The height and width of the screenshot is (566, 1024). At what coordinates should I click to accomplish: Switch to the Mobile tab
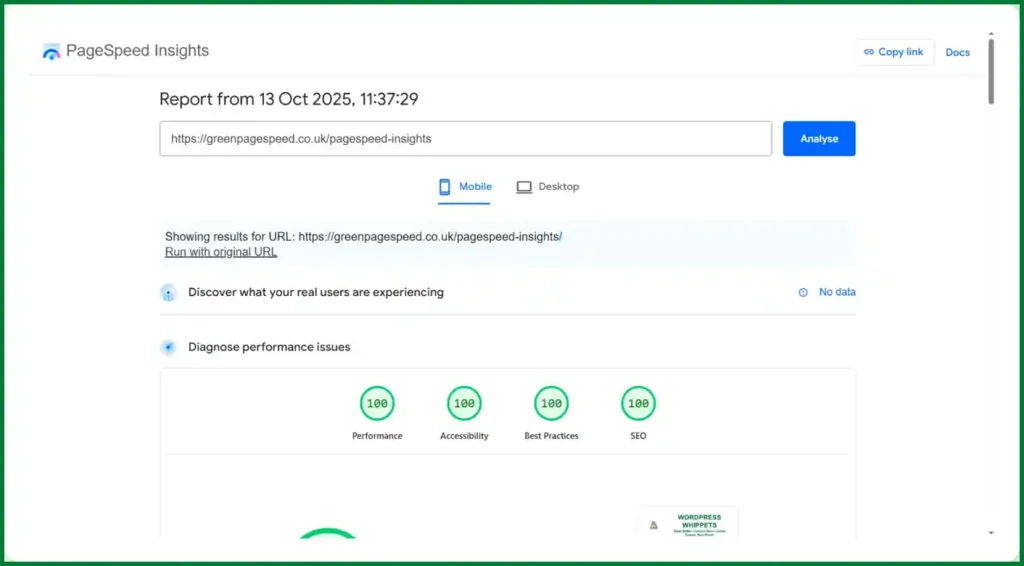click(x=464, y=187)
